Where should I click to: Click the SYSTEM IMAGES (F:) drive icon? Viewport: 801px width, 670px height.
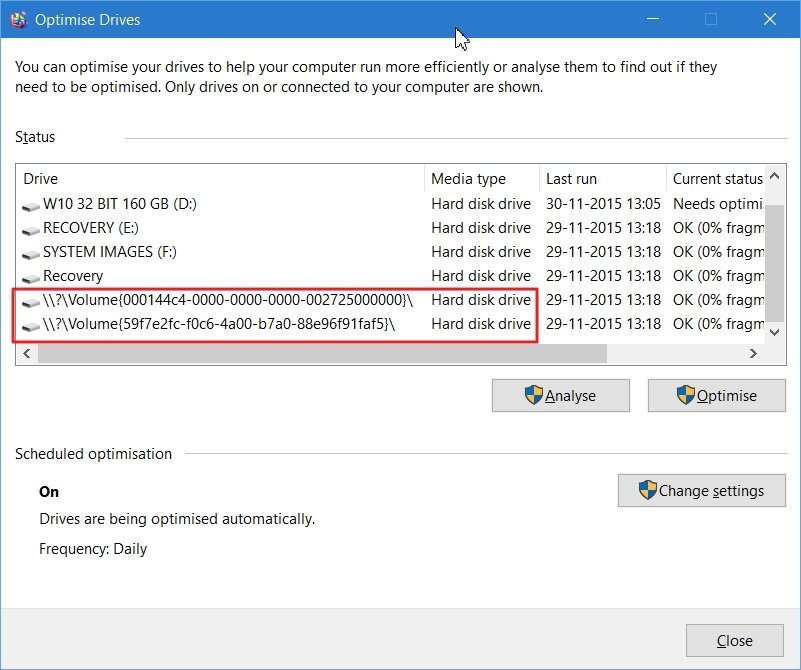pos(31,252)
